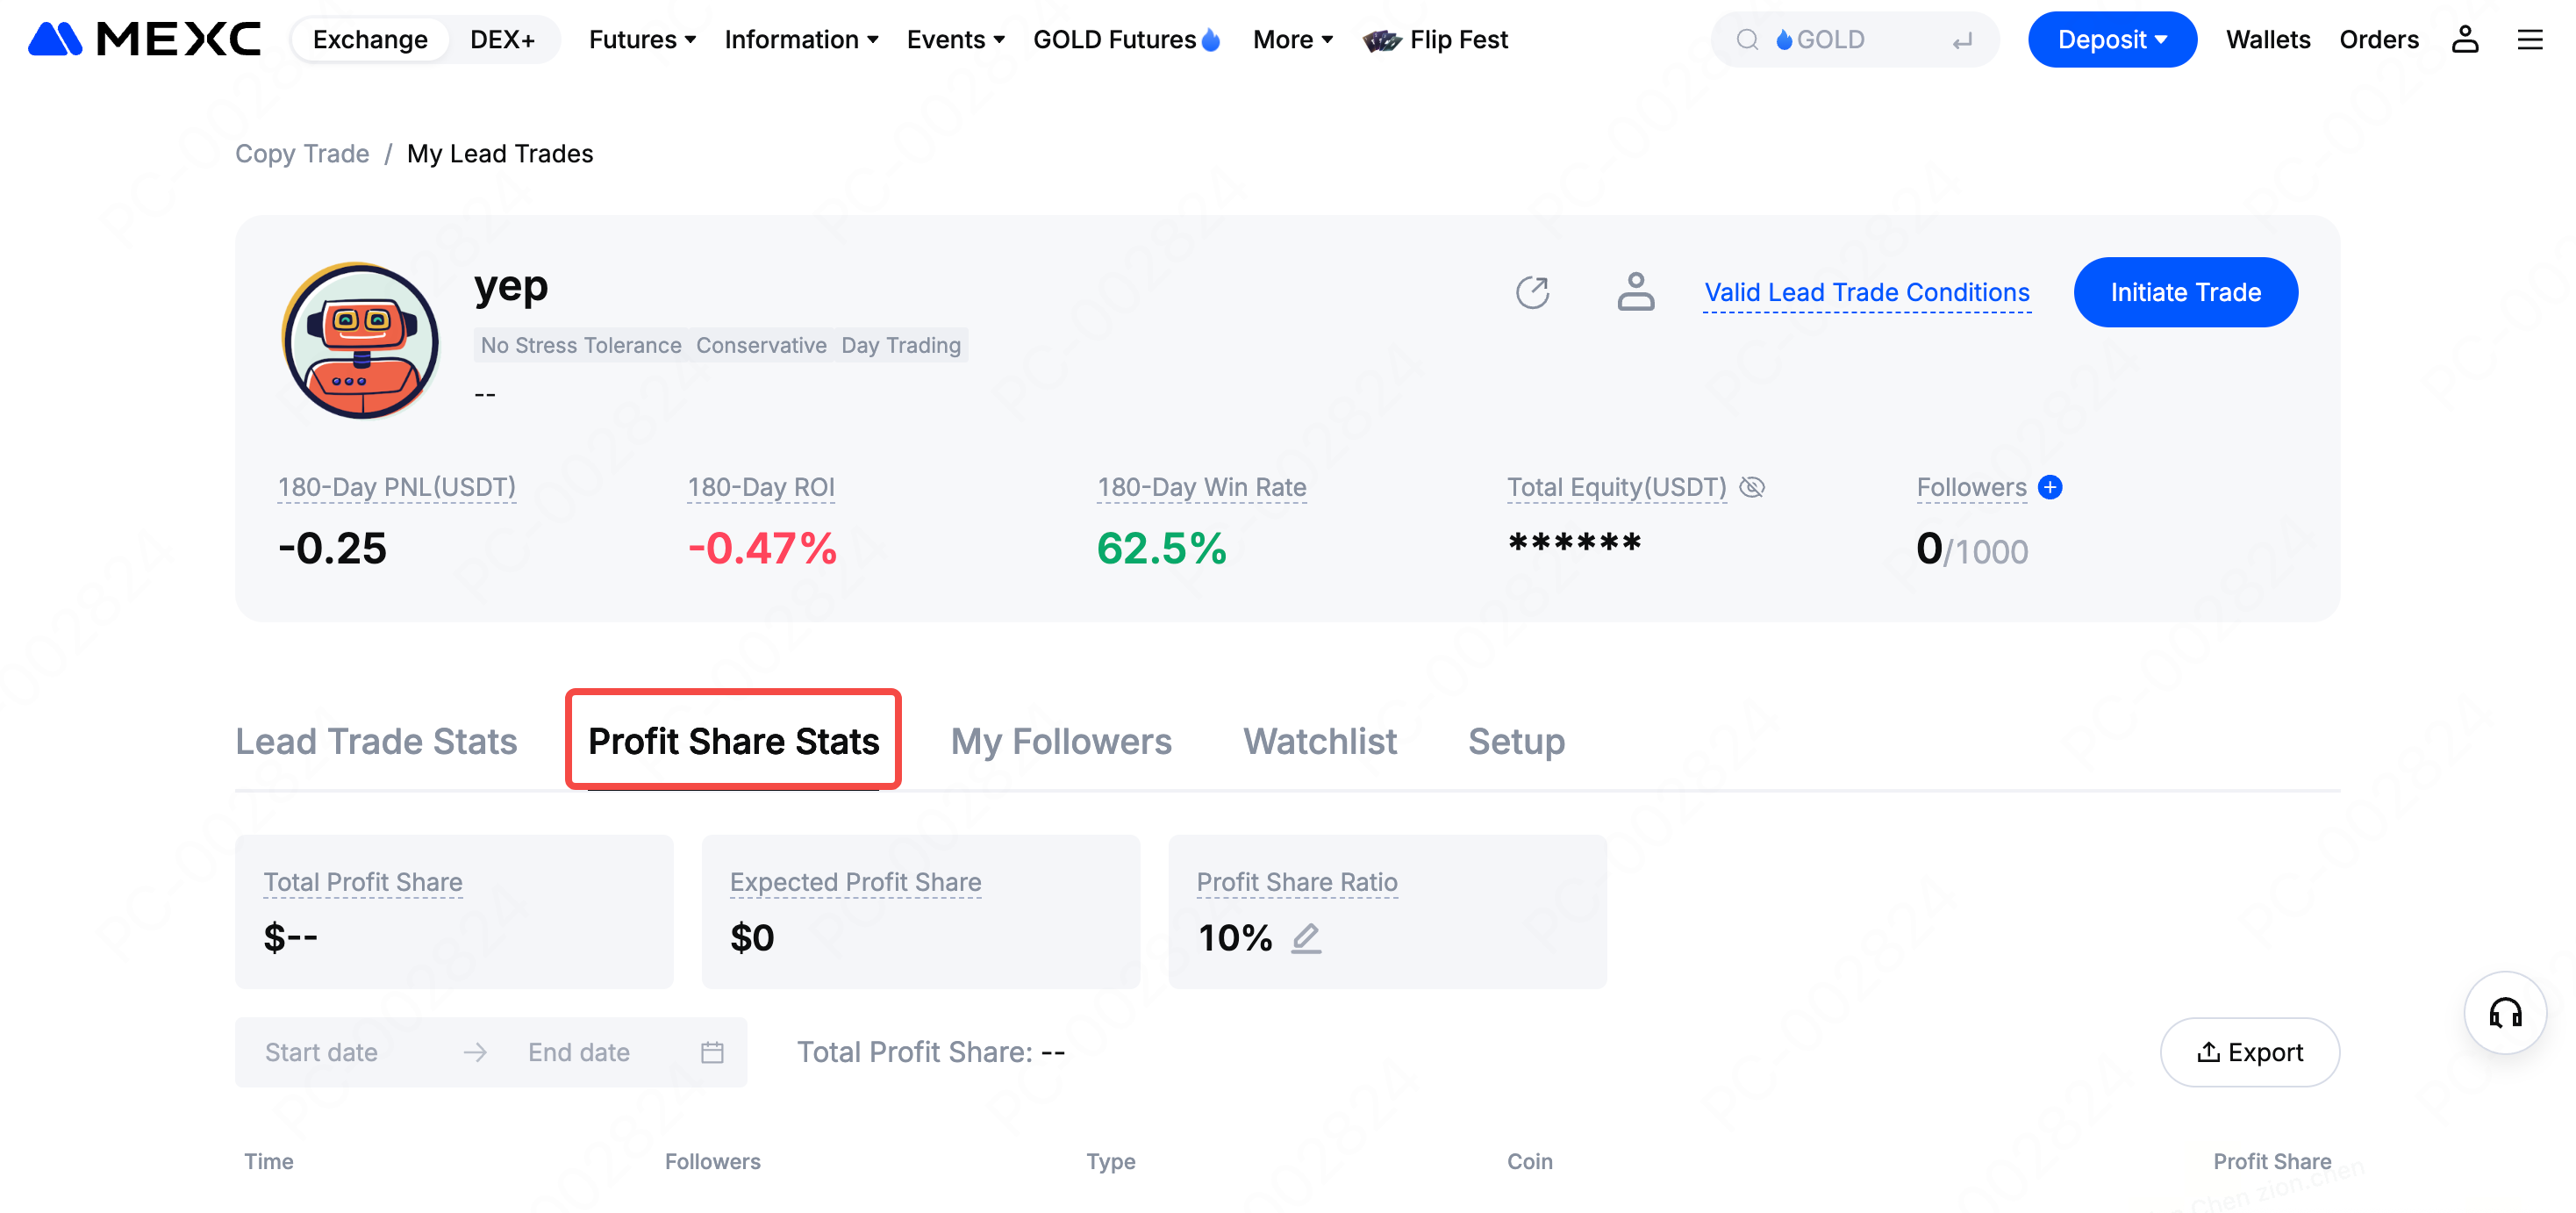Viewport: 2576px width, 1213px height.
Task: Open the Lead Trade Stats tab
Action: pyautogui.click(x=376, y=742)
